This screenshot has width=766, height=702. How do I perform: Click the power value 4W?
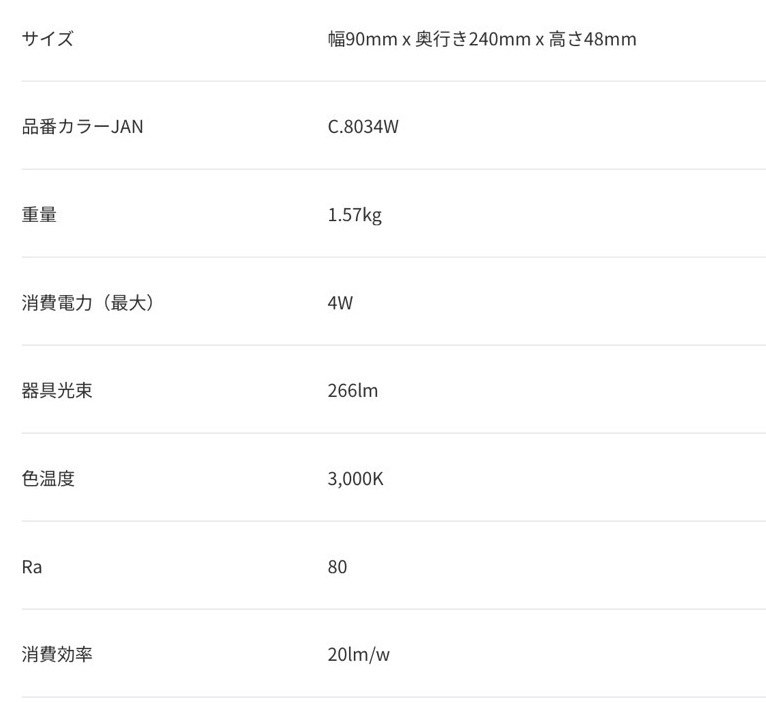(340, 303)
